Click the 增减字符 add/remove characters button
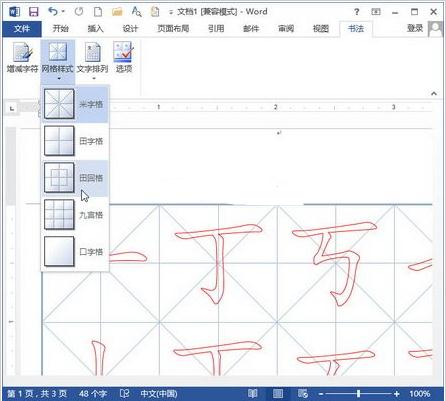446x401 pixels. tap(22, 57)
